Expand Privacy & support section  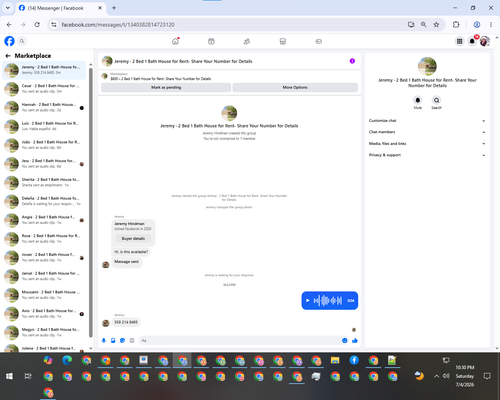[x=427, y=155]
